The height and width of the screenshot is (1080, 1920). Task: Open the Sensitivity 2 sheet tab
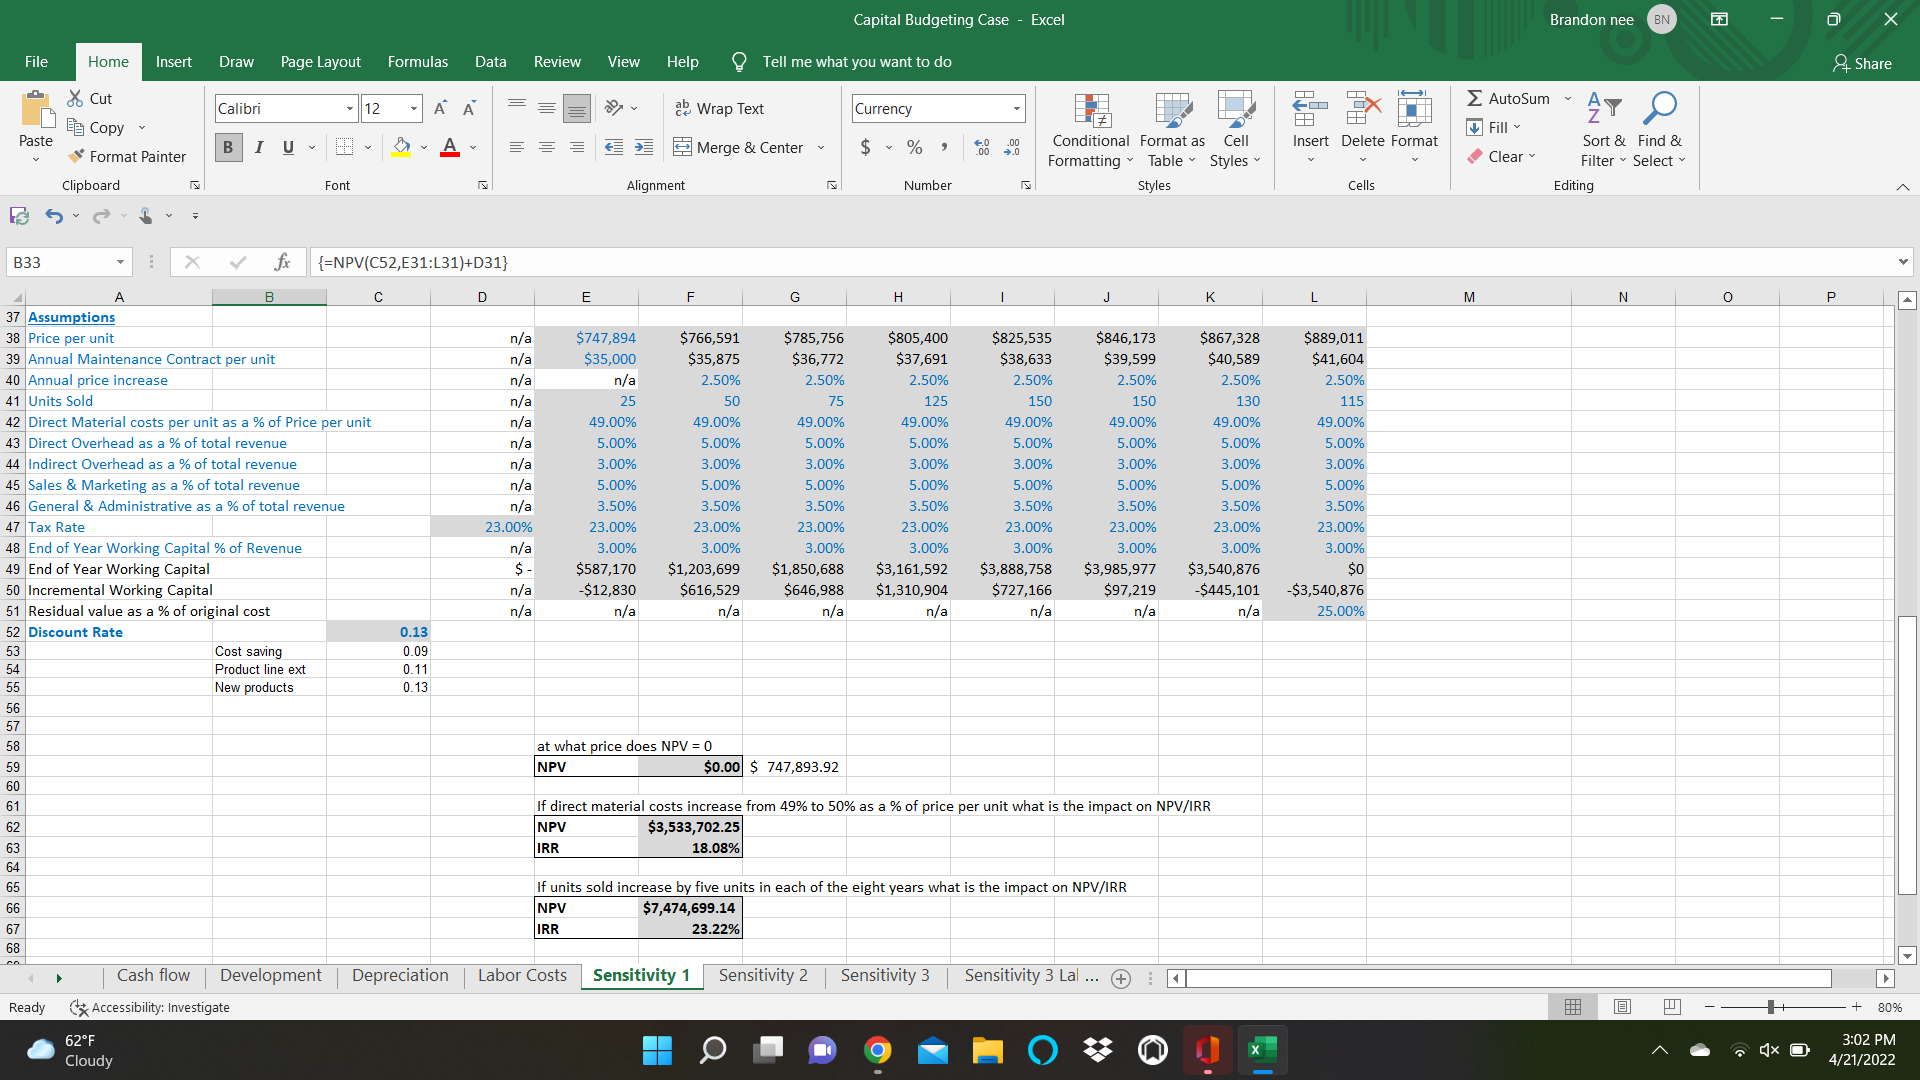pos(762,975)
